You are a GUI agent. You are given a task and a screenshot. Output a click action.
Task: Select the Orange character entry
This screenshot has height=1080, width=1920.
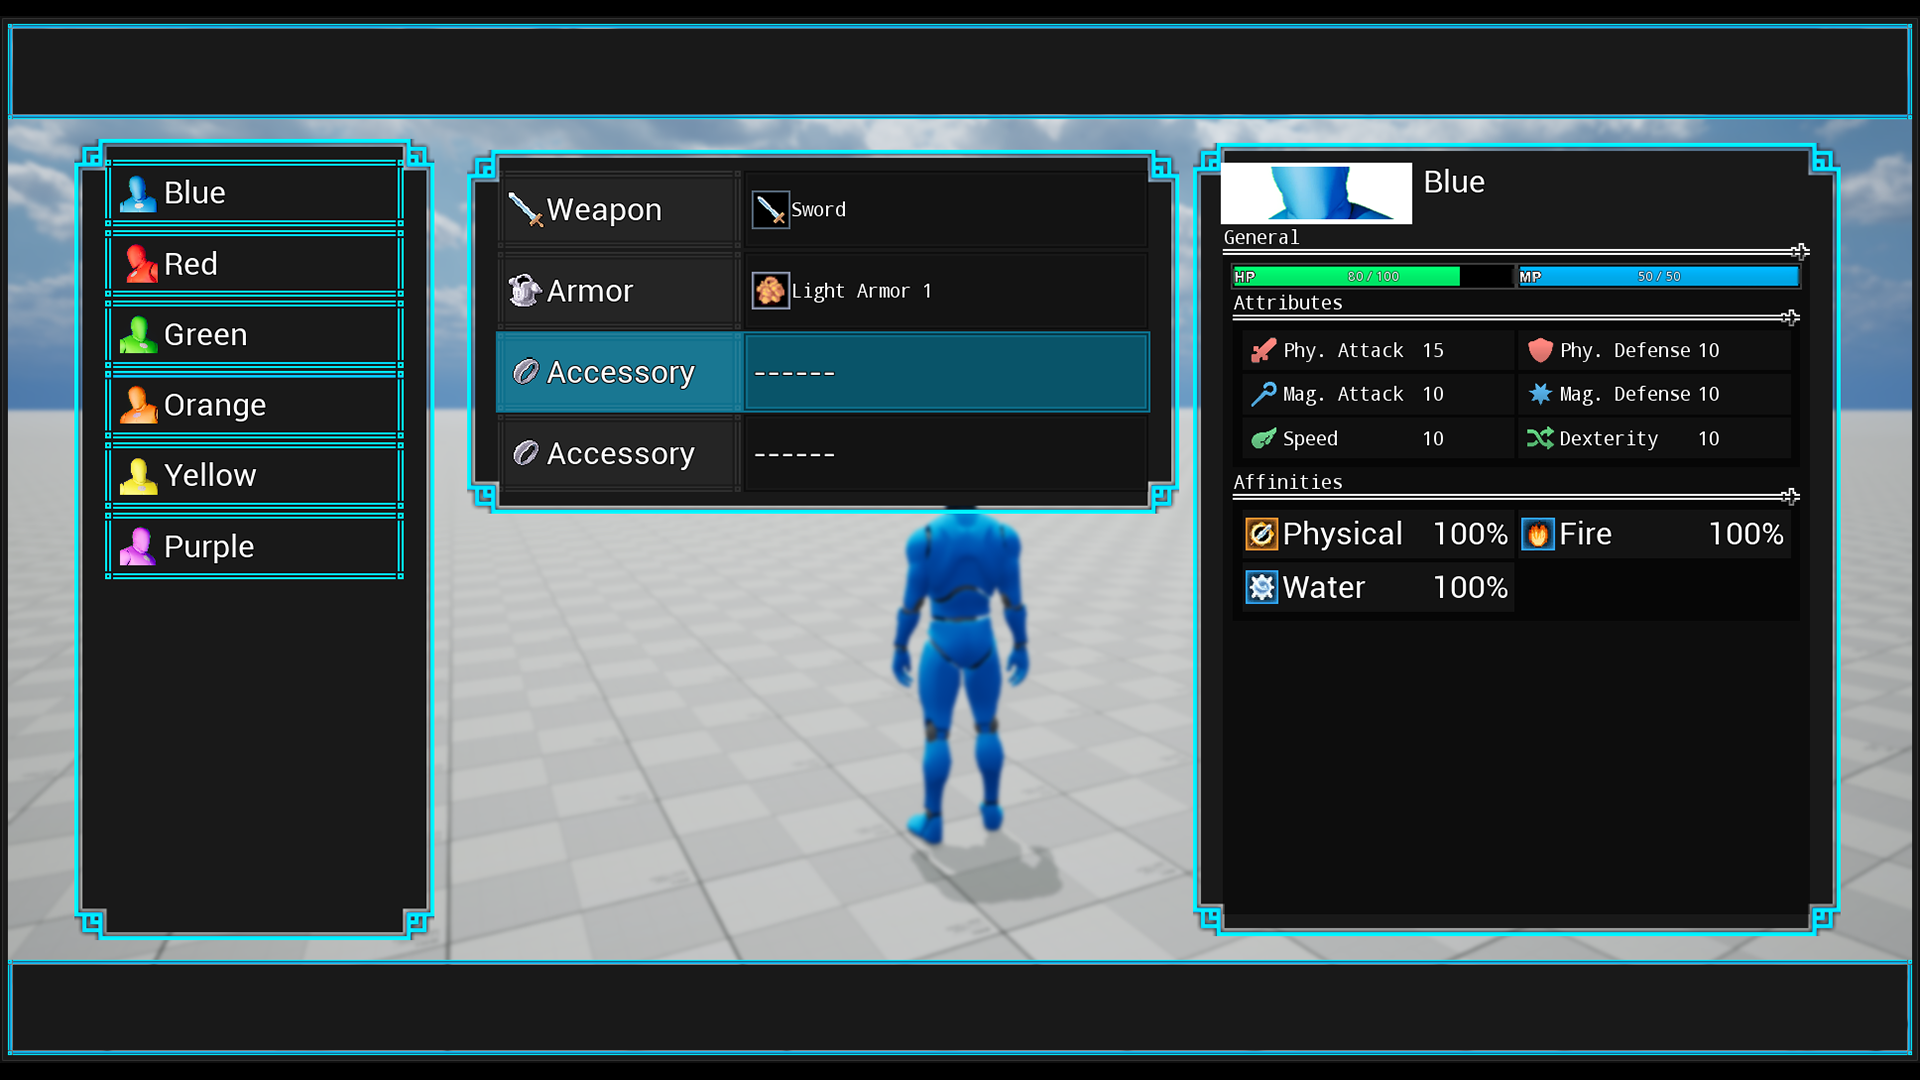click(x=255, y=404)
